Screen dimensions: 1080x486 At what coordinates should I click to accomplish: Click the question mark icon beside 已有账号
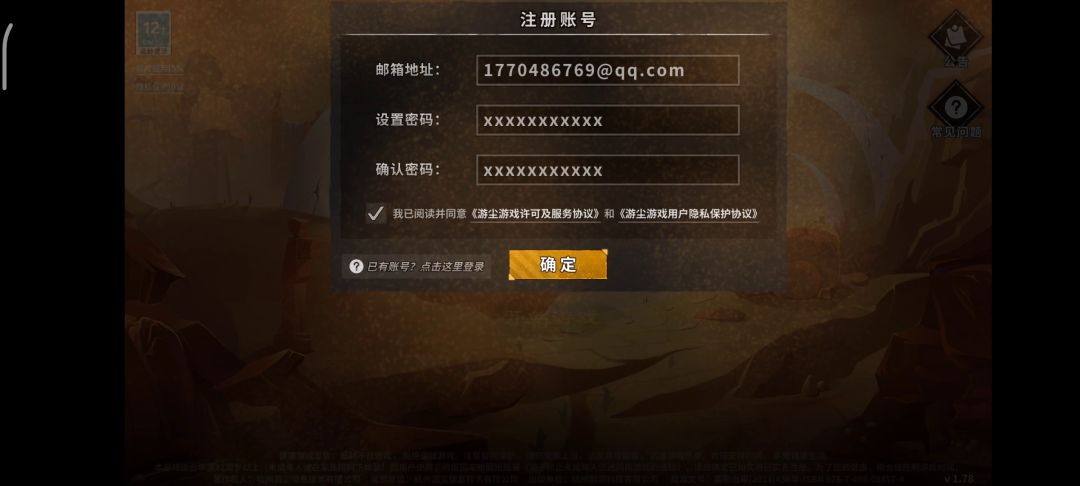356,266
